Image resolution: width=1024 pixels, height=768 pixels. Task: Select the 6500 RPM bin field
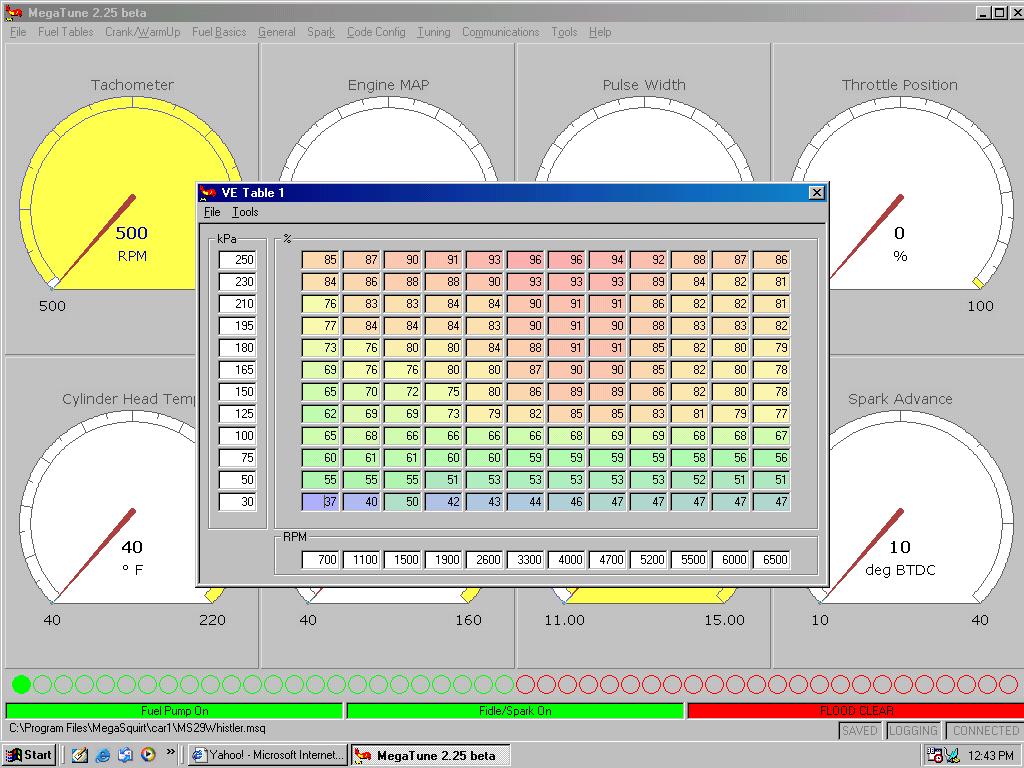pyautogui.click(x=770, y=560)
